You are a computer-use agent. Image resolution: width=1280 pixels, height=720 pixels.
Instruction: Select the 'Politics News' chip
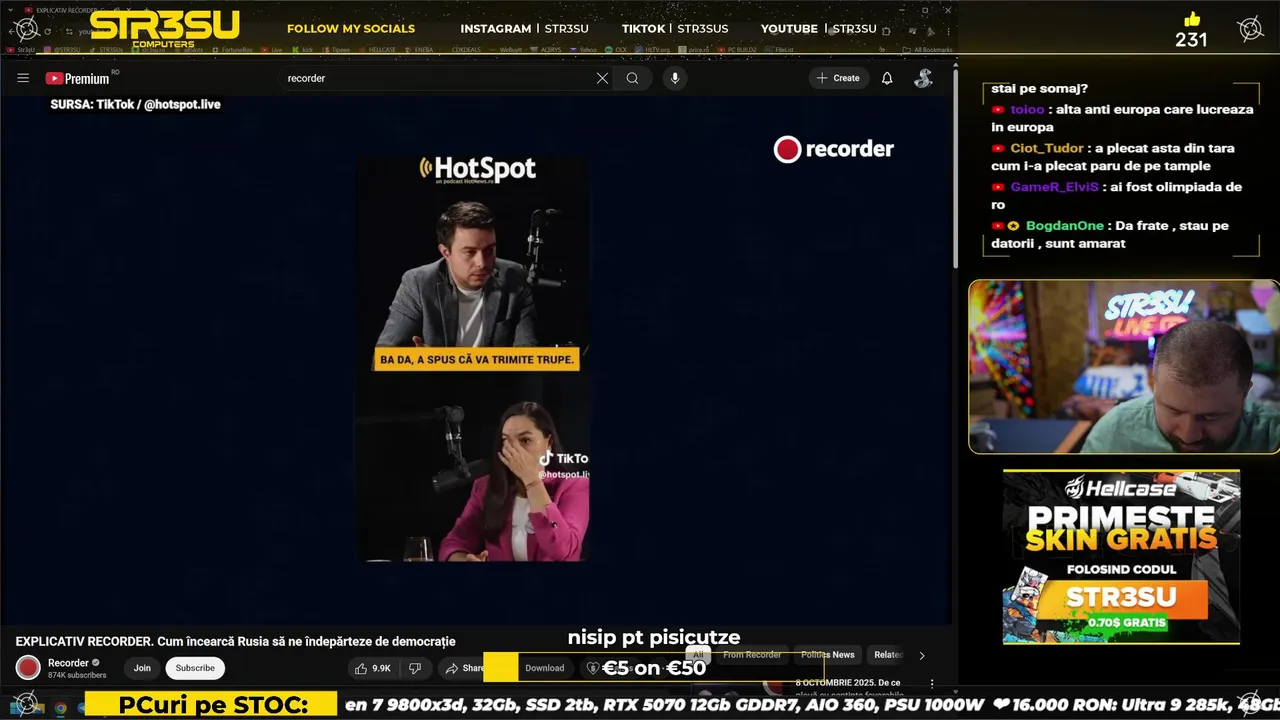pyautogui.click(x=828, y=655)
